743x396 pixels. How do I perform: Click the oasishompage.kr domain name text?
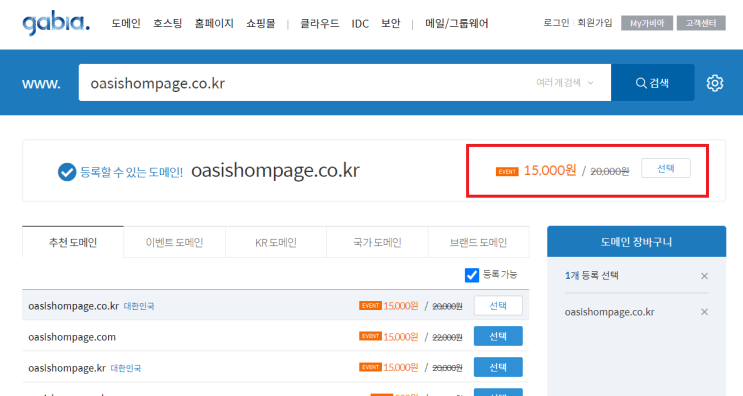pyautogui.click(x=67, y=368)
